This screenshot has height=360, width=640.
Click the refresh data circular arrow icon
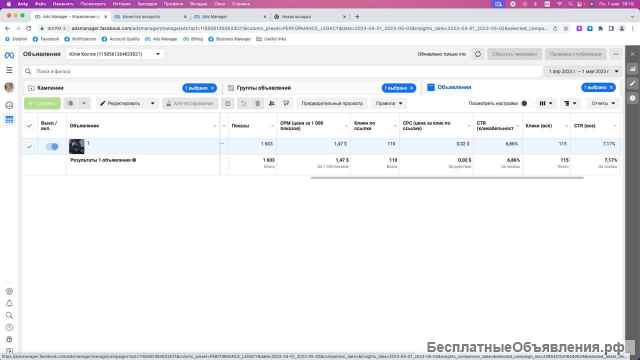click(478, 54)
